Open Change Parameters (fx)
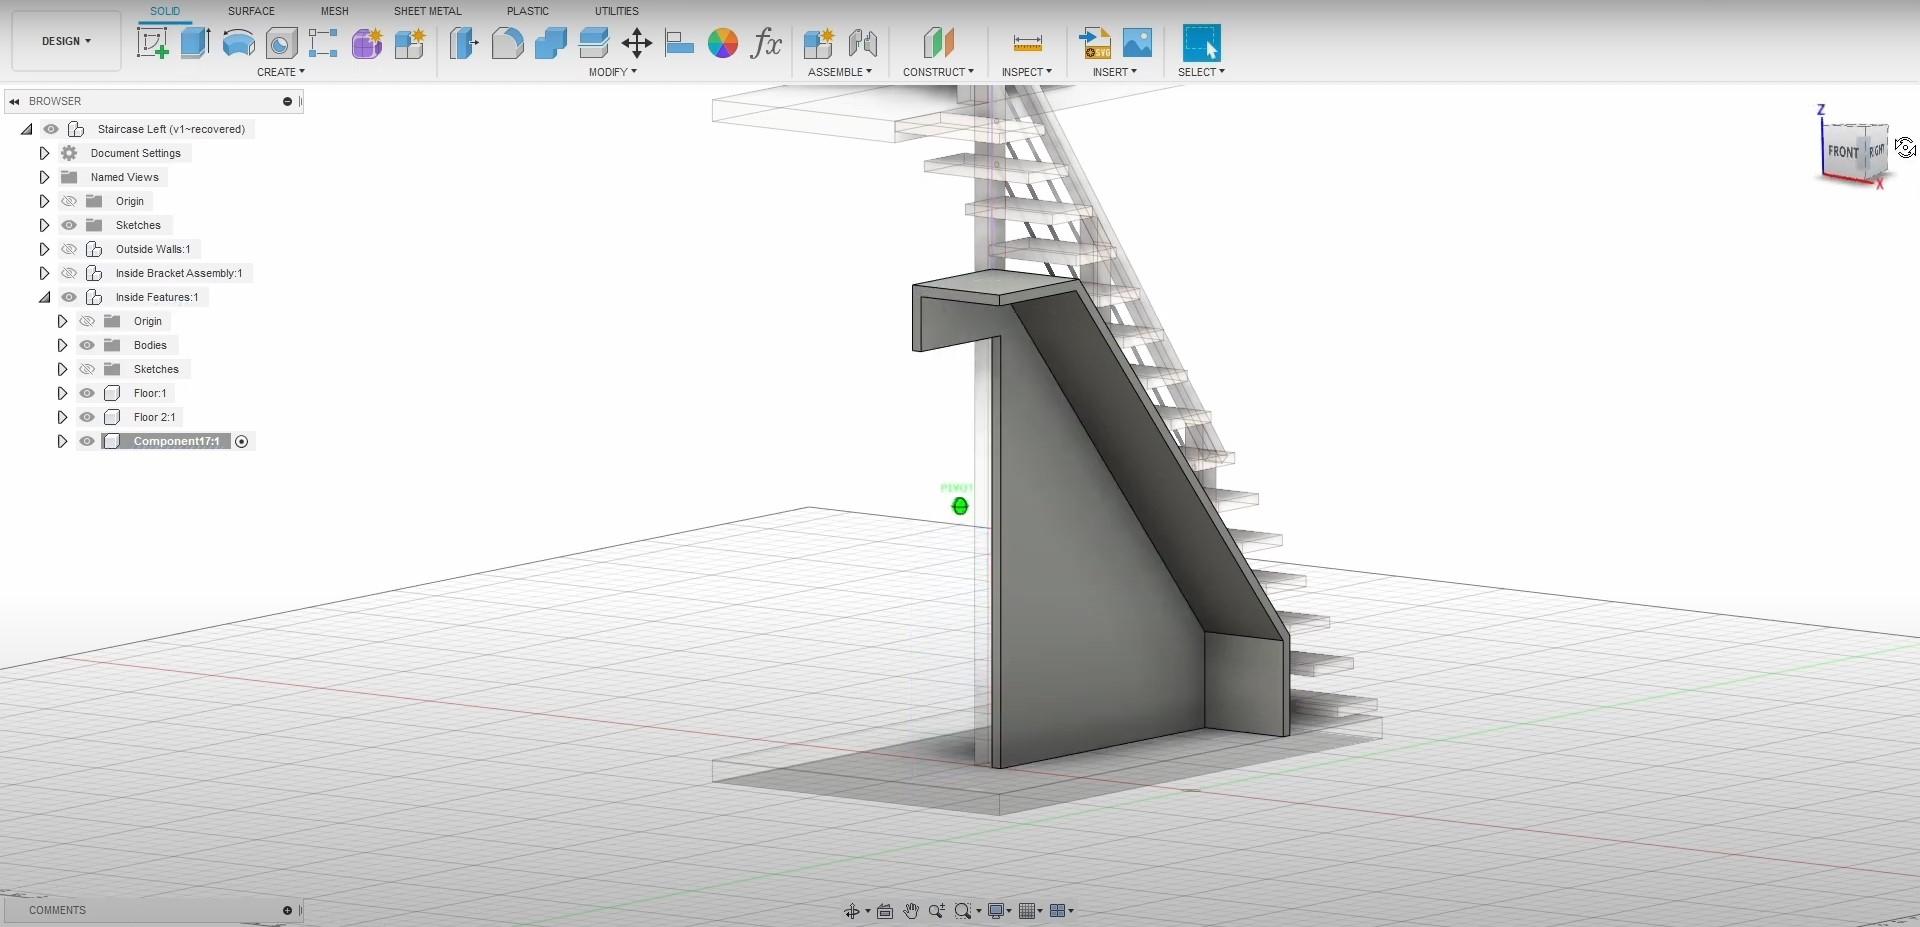Viewport: 1920px width, 927px height. pyautogui.click(x=766, y=43)
